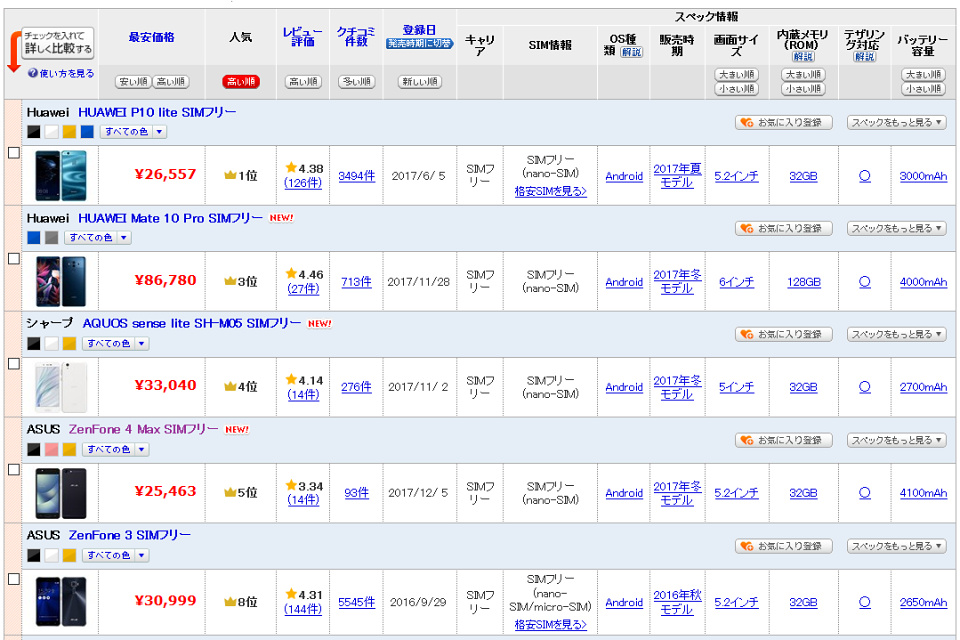960x640 pixels.
Task: Open all-colors dropdown for AQUOS sense lite
Action: (x=115, y=344)
